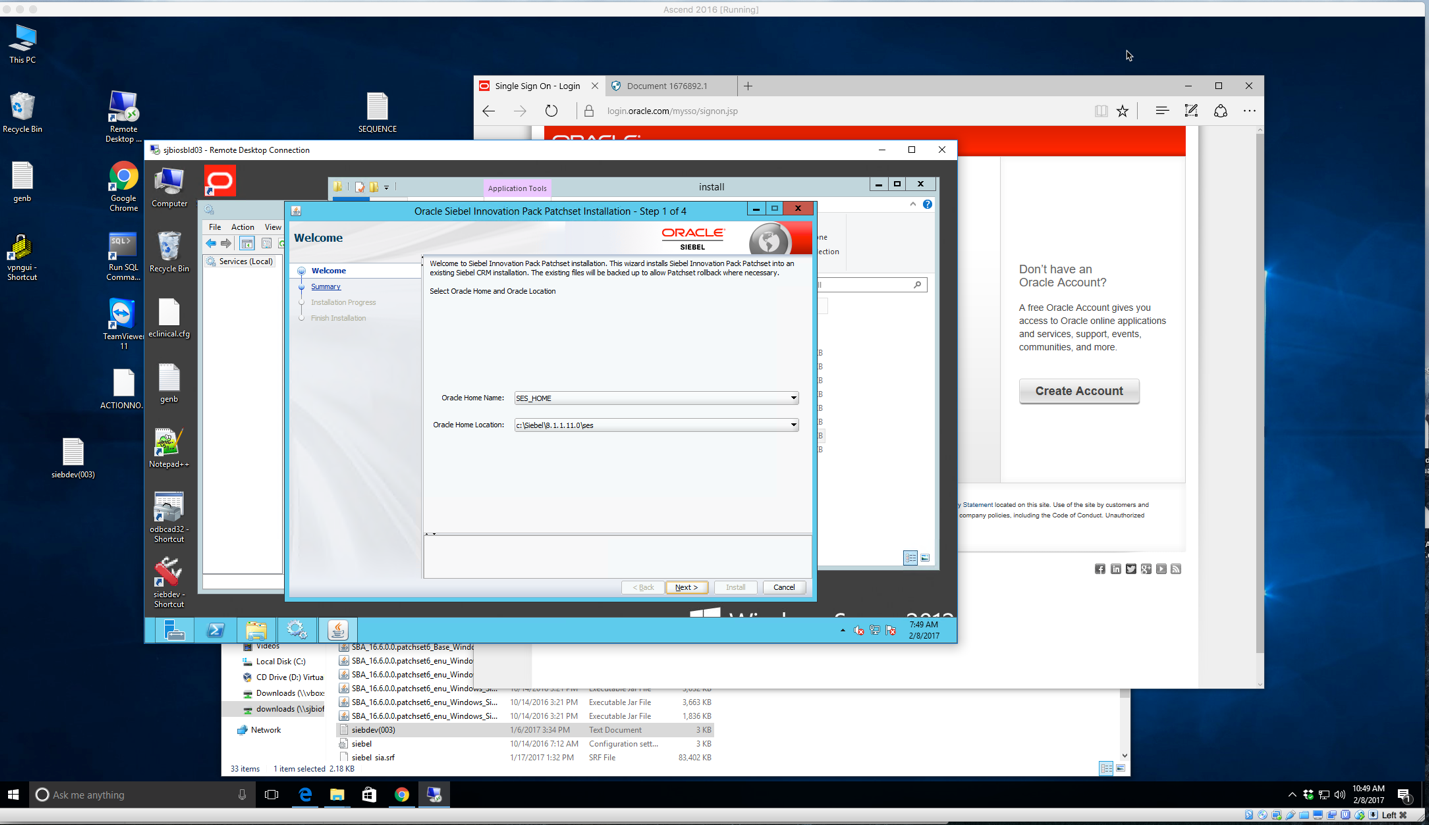This screenshot has width=1429, height=825.
Task: Click YouTube icon on Oracle page footer
Action: 1161,569
